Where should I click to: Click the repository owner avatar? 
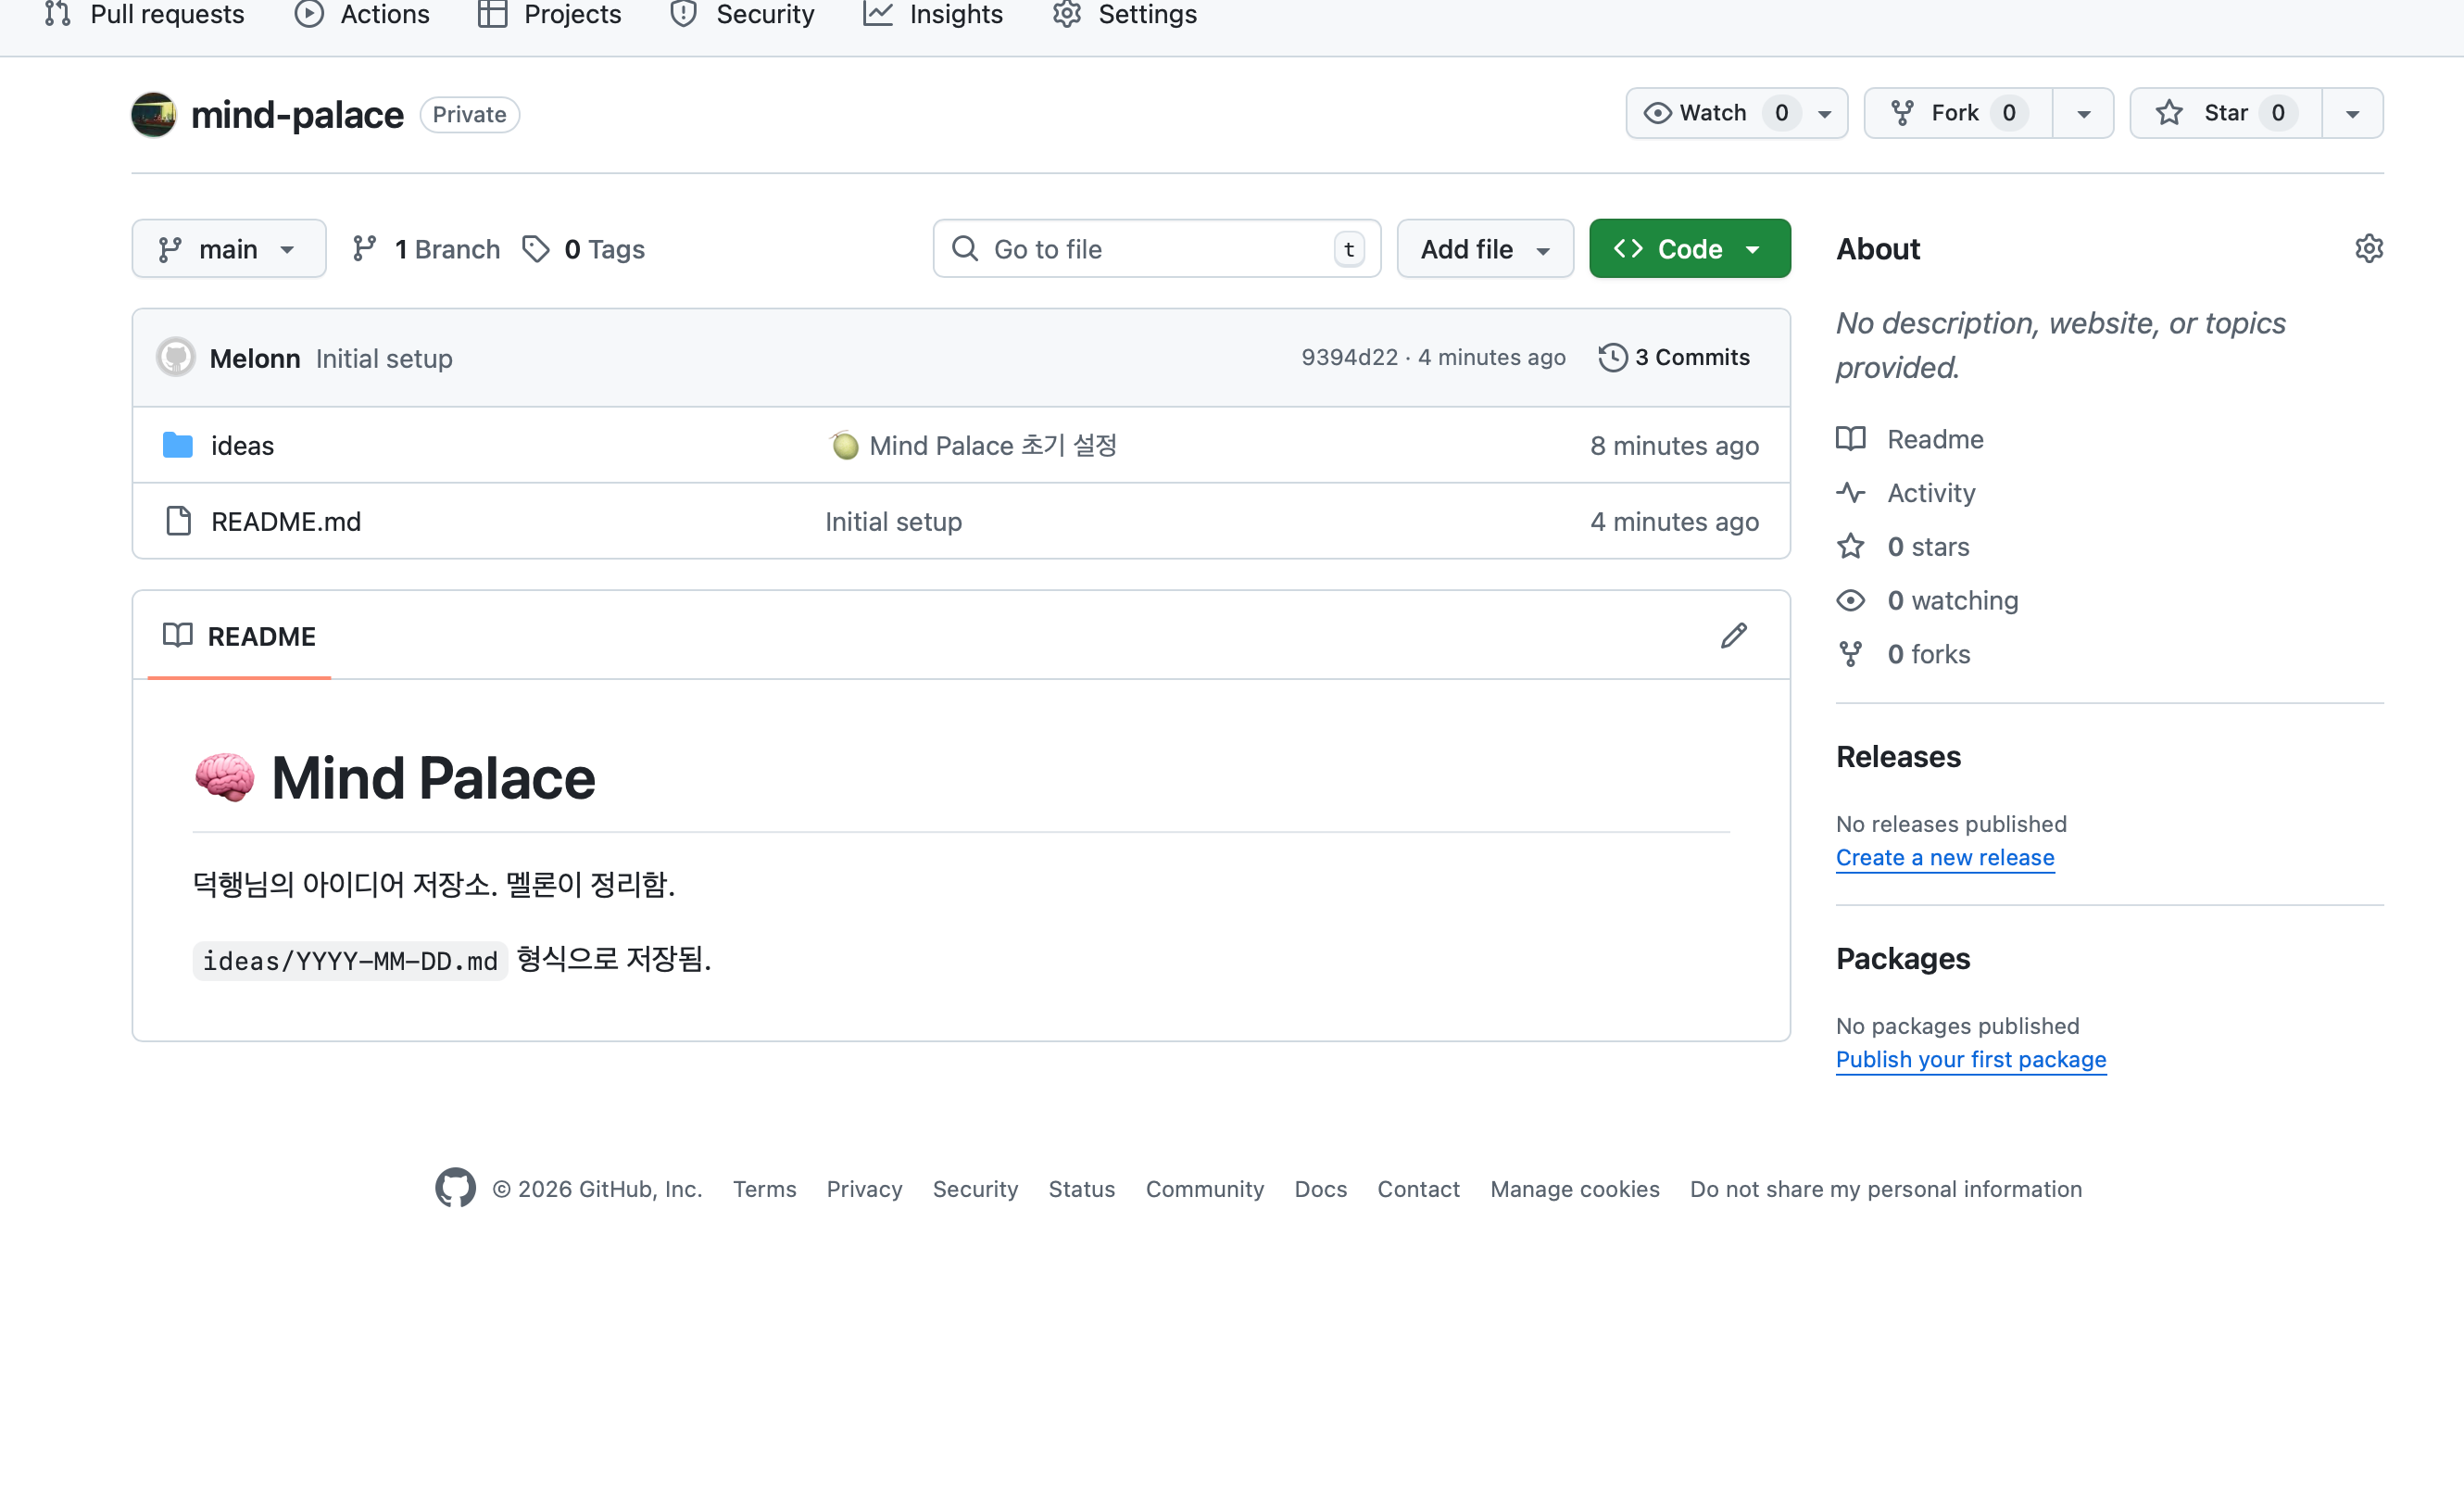[154, 114]
